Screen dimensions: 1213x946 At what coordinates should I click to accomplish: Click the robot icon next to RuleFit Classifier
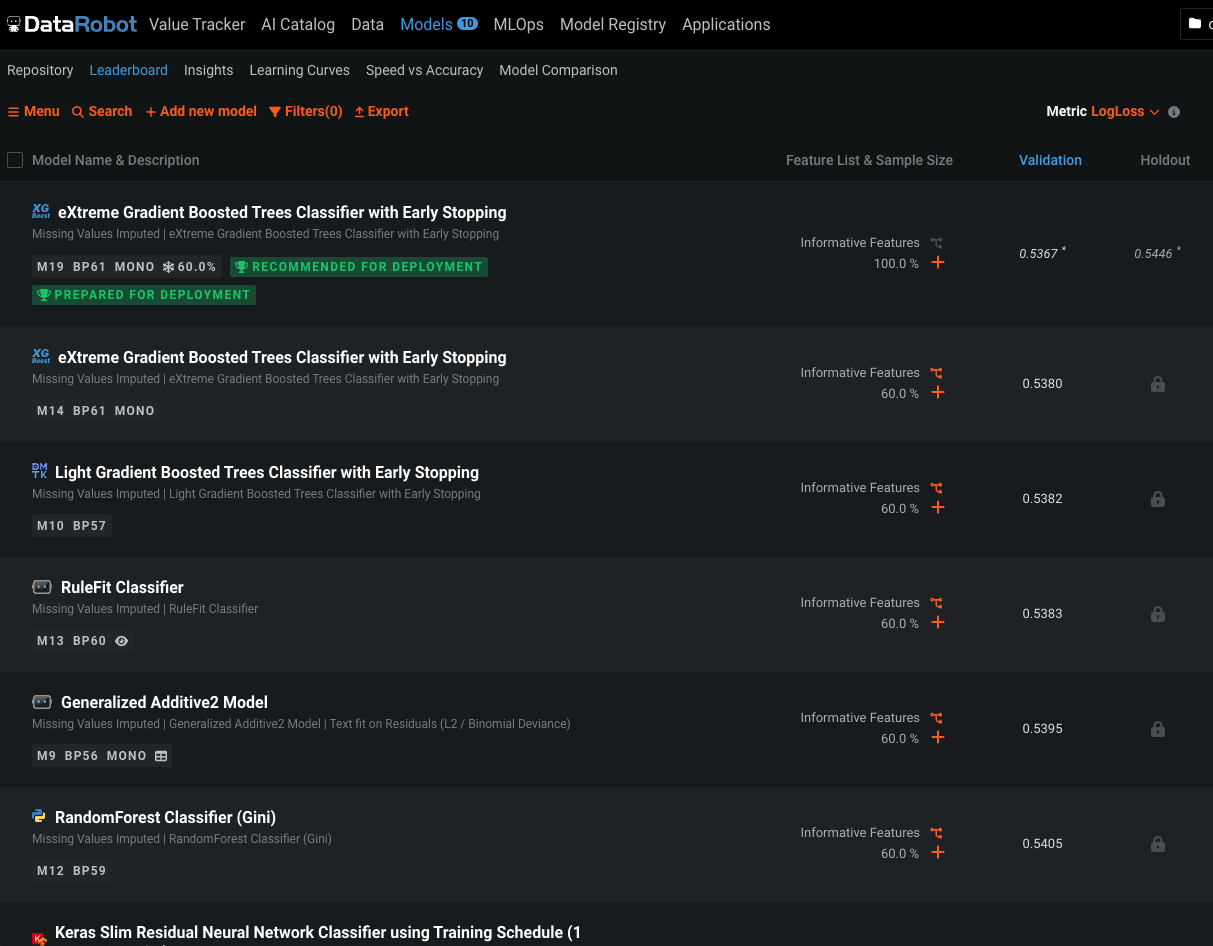click(x=40, y=587)
